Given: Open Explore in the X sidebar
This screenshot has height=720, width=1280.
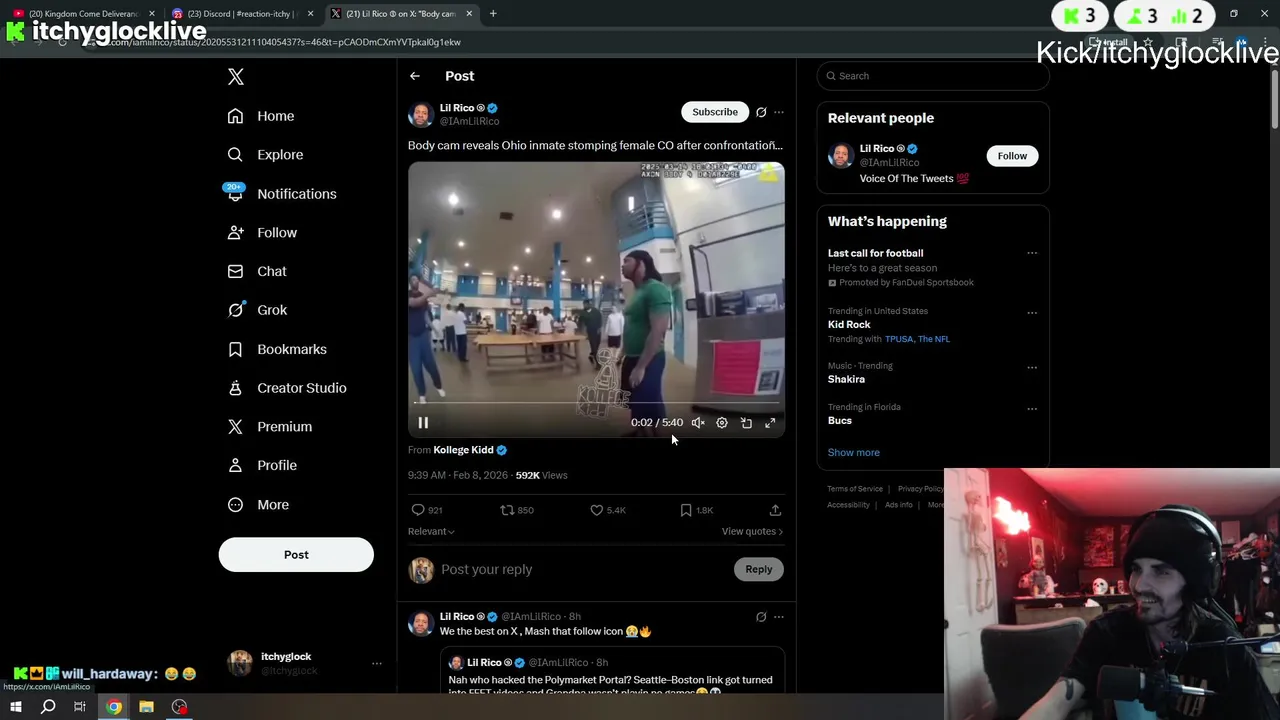Looking at the screenshot, I should [x=265, y=155].
